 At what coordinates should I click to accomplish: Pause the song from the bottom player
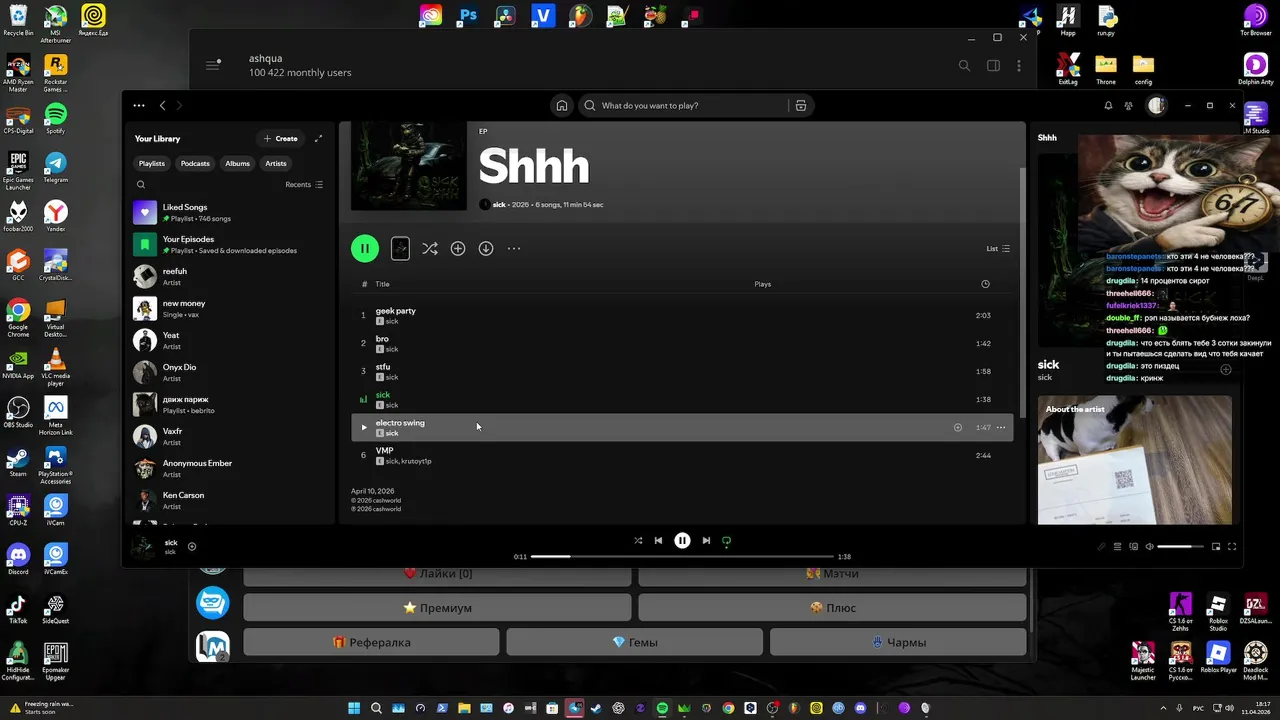pyautogui.click(x=682, y=540)
